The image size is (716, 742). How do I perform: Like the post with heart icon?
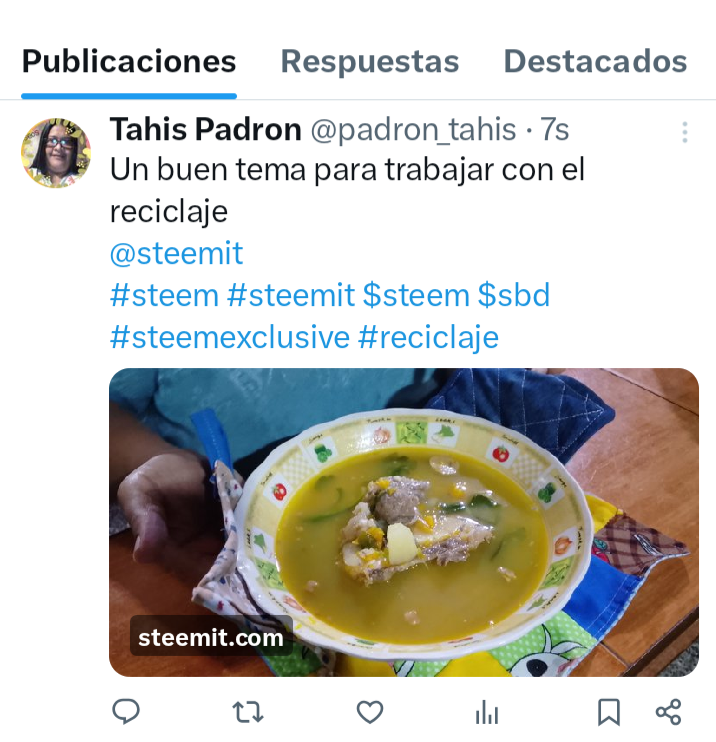click(x=370, y=712)
